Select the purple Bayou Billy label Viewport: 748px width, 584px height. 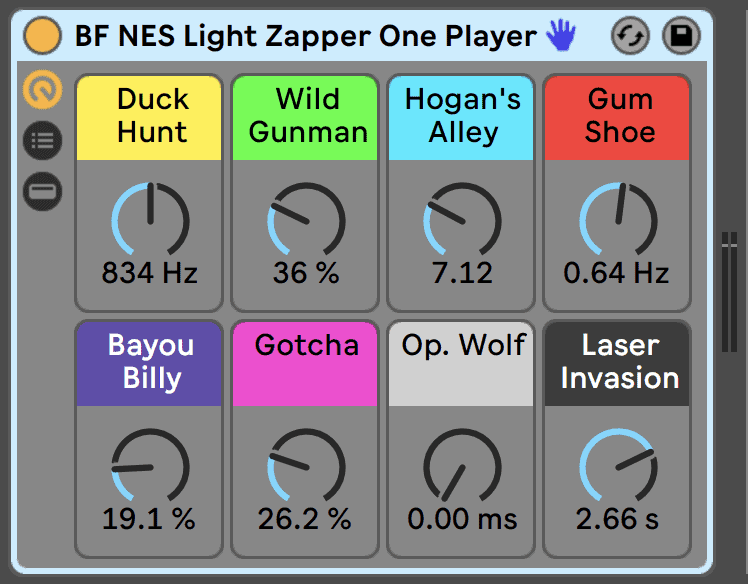point(149,364)
